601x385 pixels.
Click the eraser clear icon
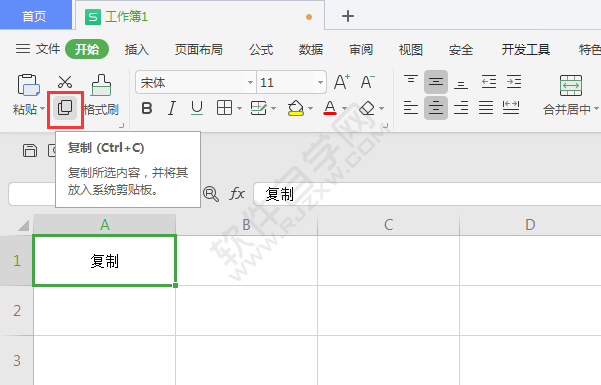click(367, 109)
